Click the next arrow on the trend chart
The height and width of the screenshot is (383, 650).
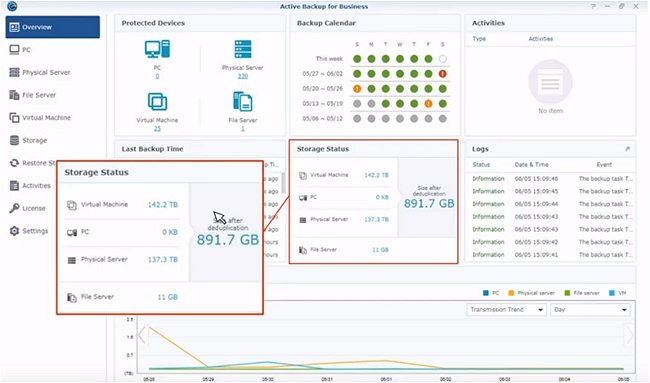[x=629, y=335]
